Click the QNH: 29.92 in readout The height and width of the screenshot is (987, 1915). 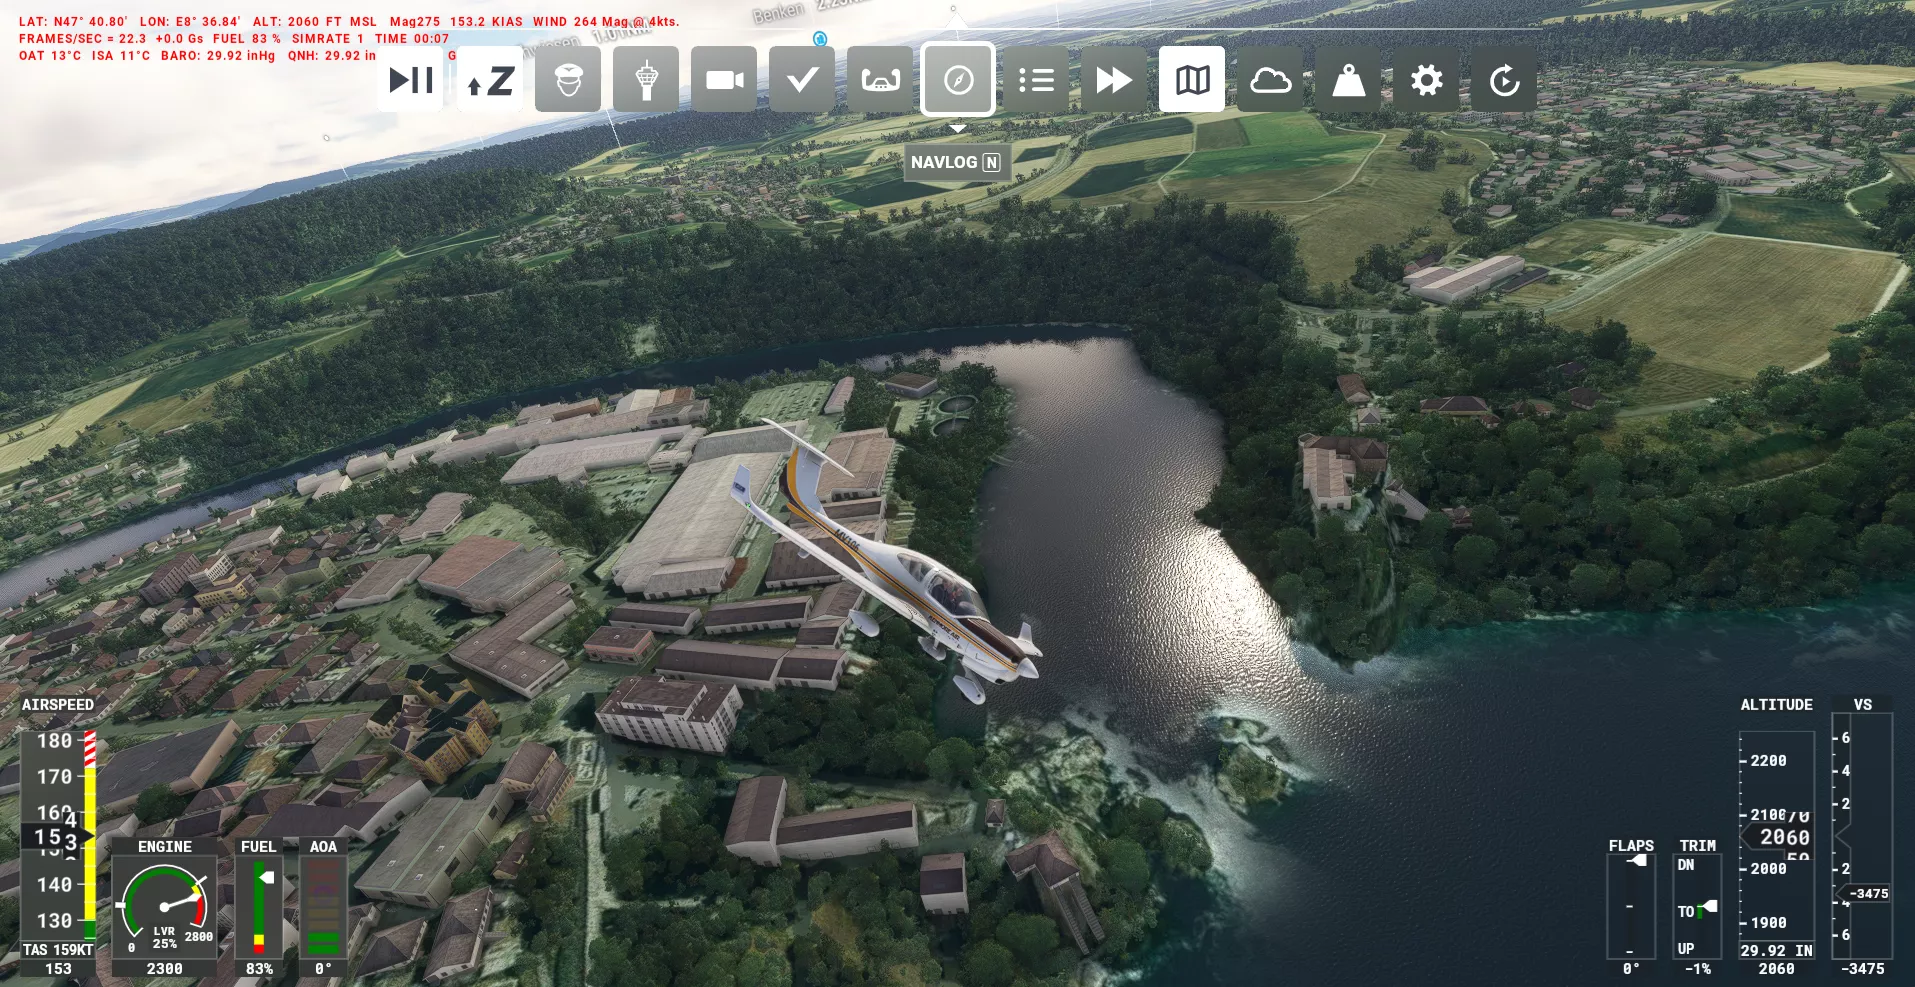point(332,56)
